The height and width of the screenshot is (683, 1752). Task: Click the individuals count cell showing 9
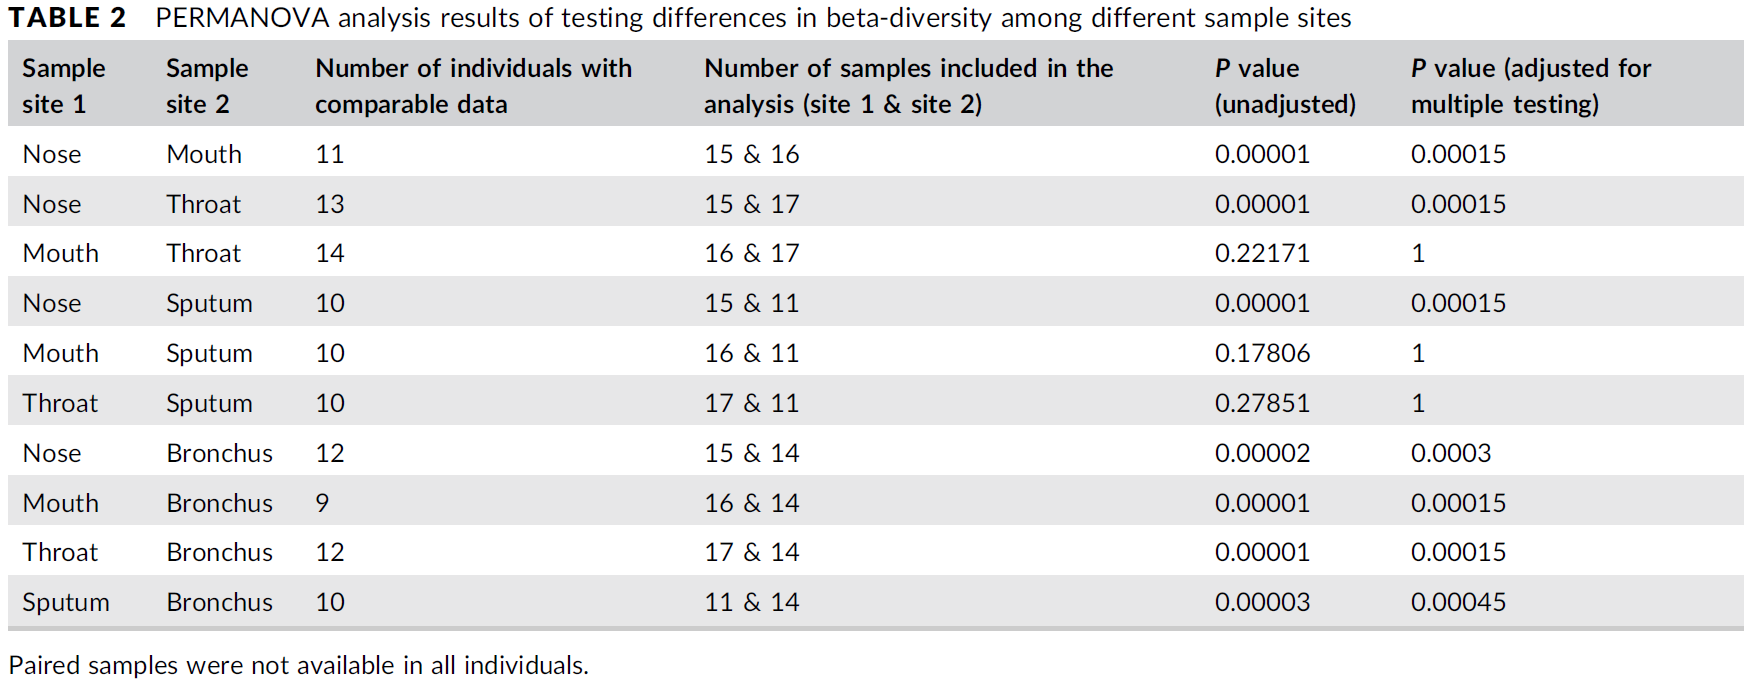coord(322,503)
